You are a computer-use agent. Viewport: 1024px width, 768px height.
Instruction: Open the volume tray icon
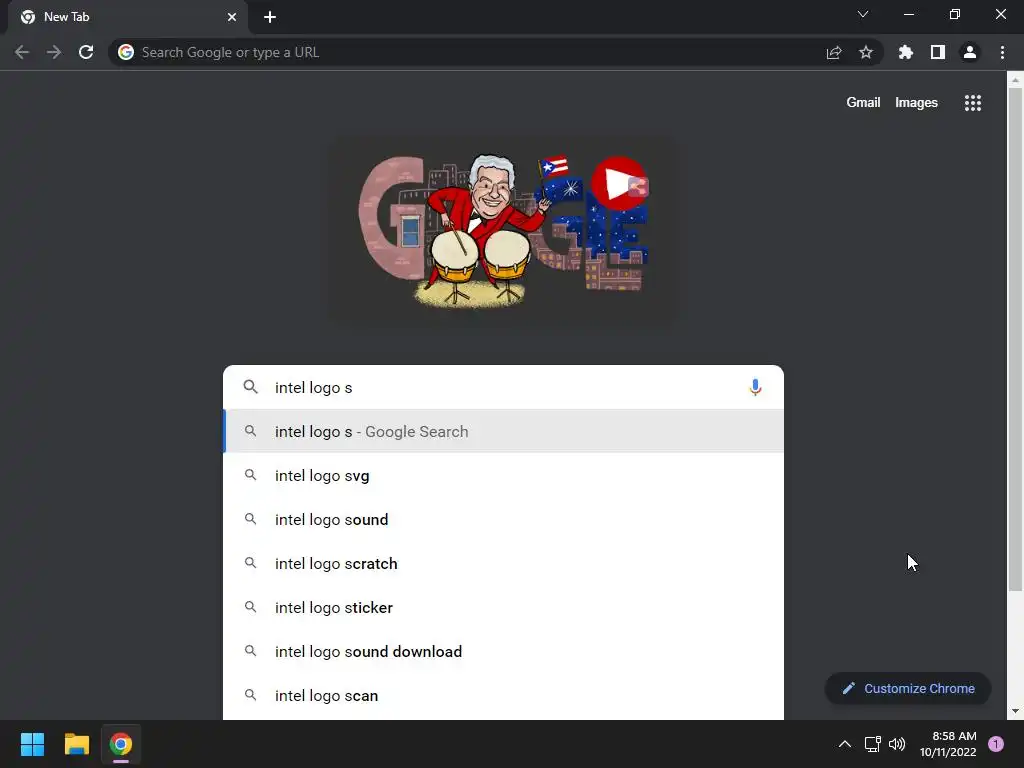click(897, 744)
